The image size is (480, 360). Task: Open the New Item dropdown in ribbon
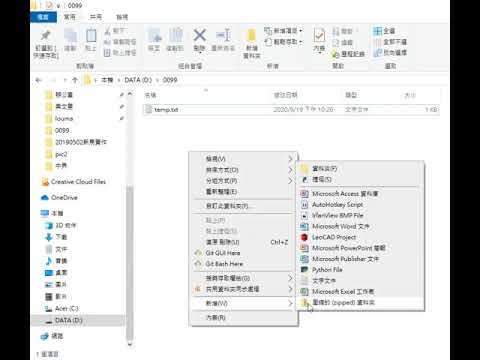point(284,31)
